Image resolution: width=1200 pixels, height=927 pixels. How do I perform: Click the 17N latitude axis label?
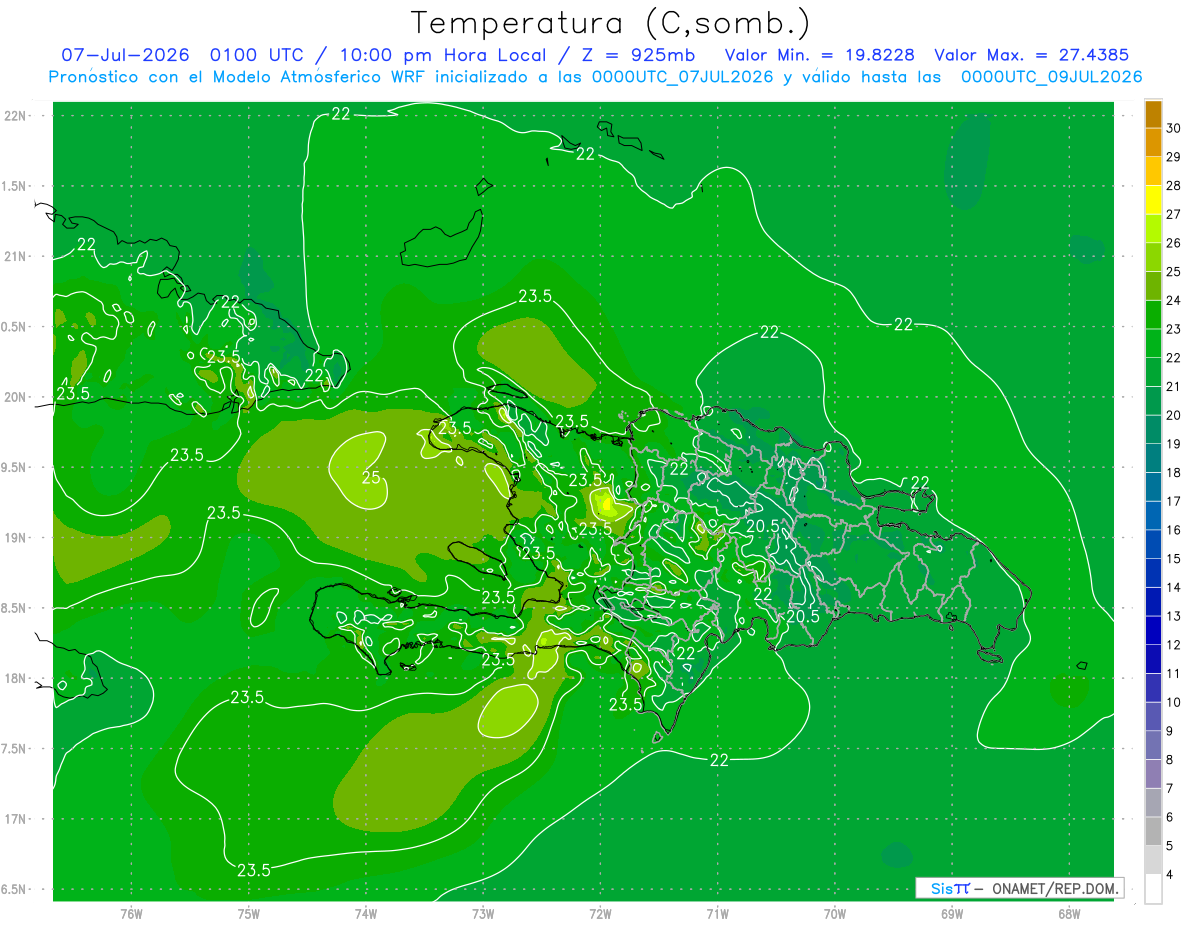[16, 819]
